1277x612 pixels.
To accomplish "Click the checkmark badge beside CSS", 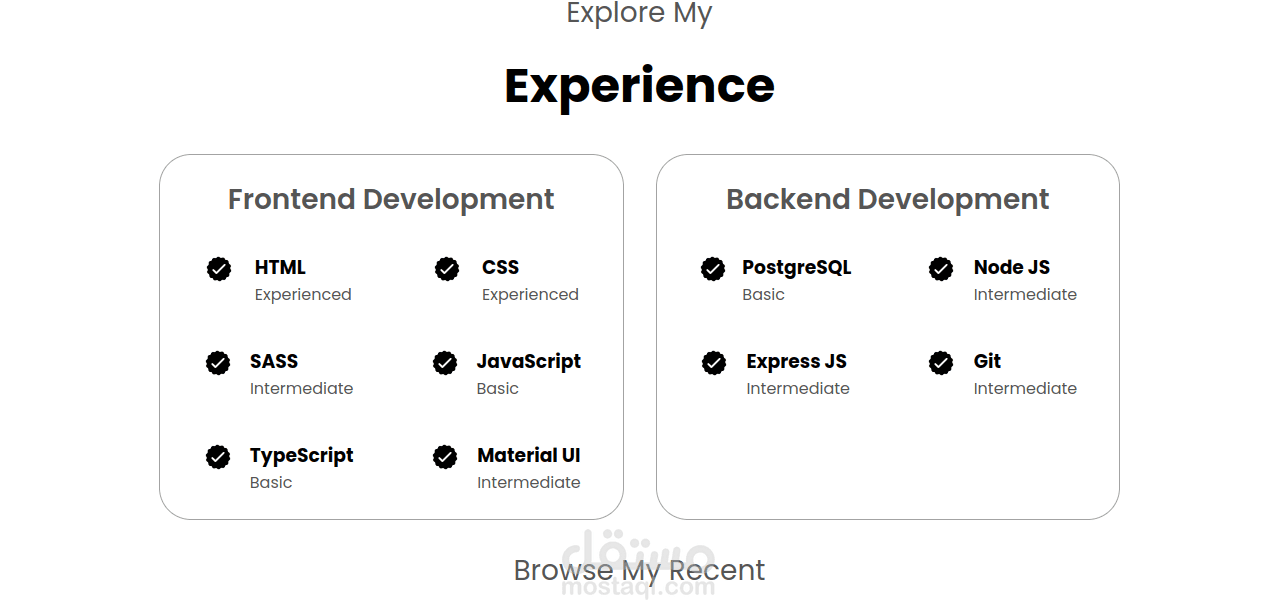I will [447, 269].
